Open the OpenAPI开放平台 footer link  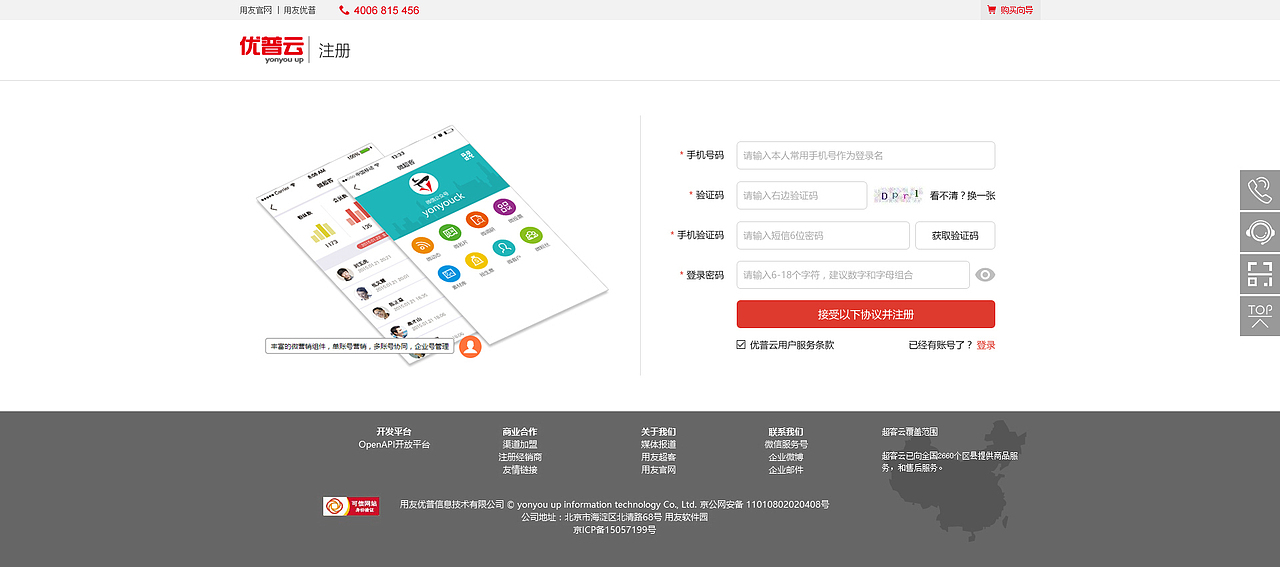(x=394, y=445)
